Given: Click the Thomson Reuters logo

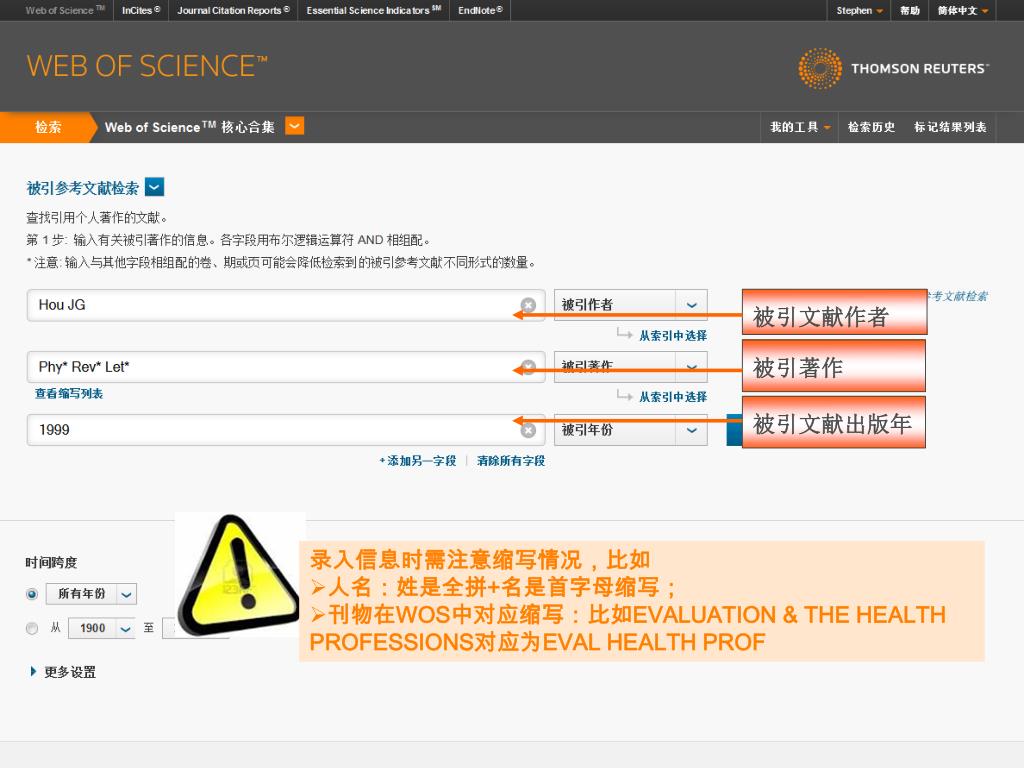Looking at the screenshot, I should pos(893,69).
